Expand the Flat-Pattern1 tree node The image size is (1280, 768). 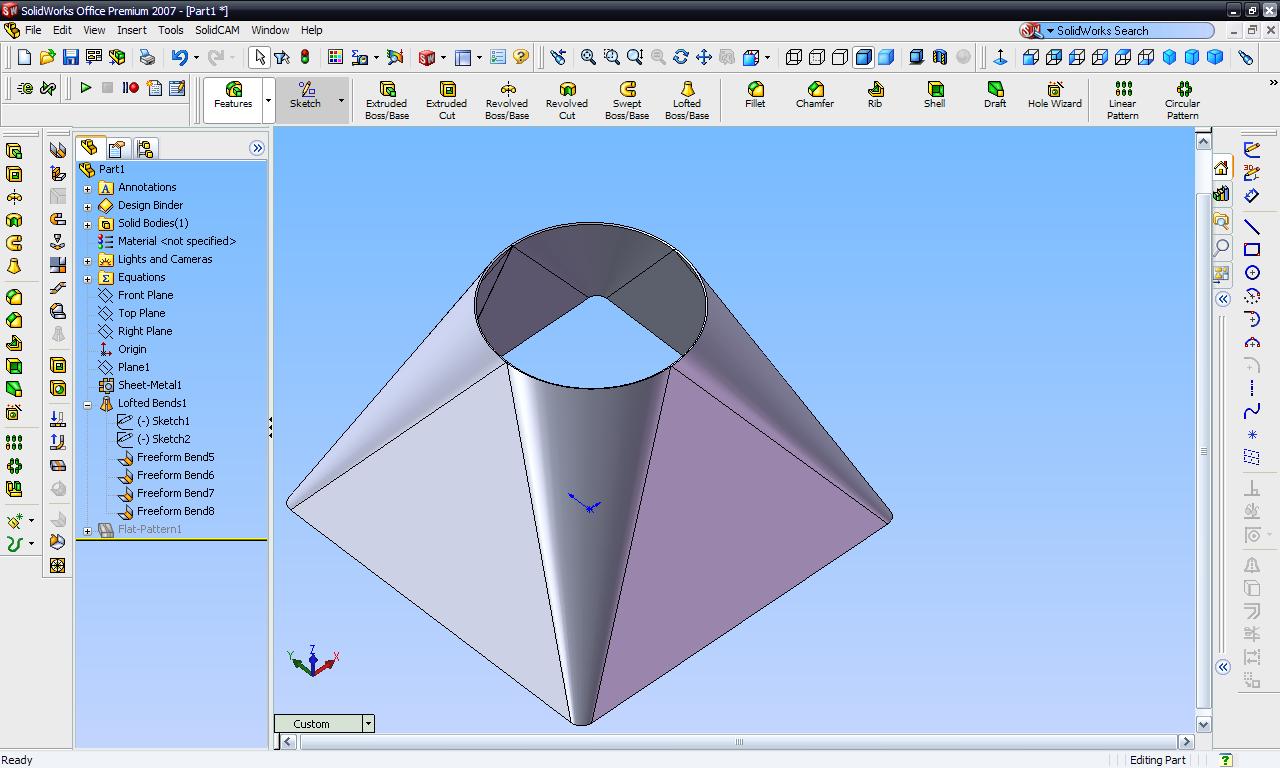click(x=88, y=530)
